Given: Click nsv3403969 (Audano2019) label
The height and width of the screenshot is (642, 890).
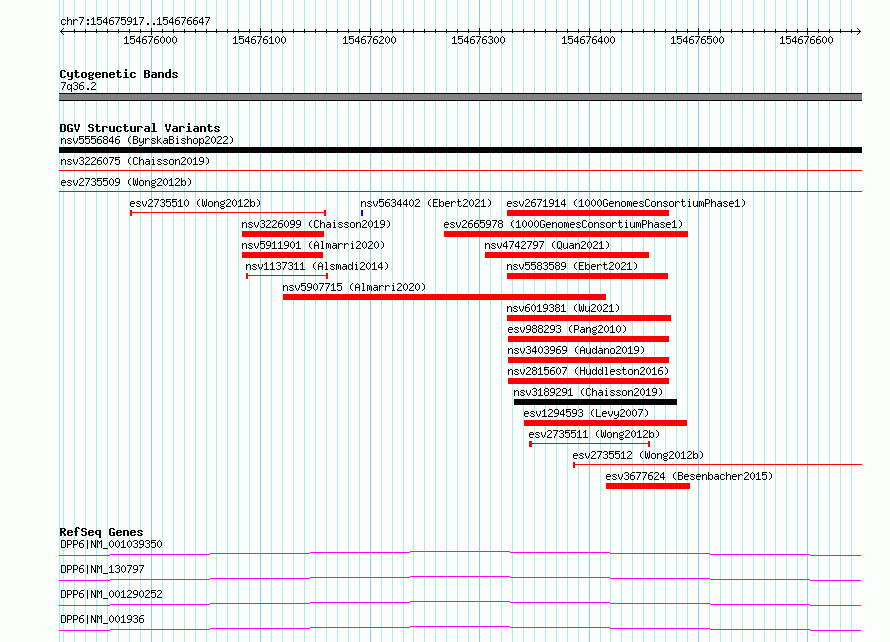Looking at the screenshot, I should [x=576, y=350].
